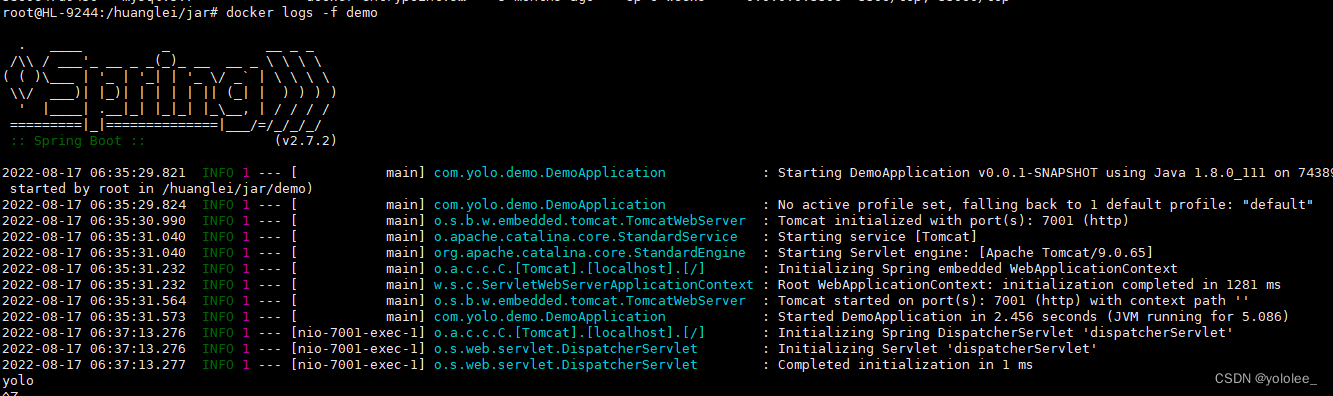Click 'No active profile set' log message
The height and width of the screenshot is (396, 1333).
[861, 205]
